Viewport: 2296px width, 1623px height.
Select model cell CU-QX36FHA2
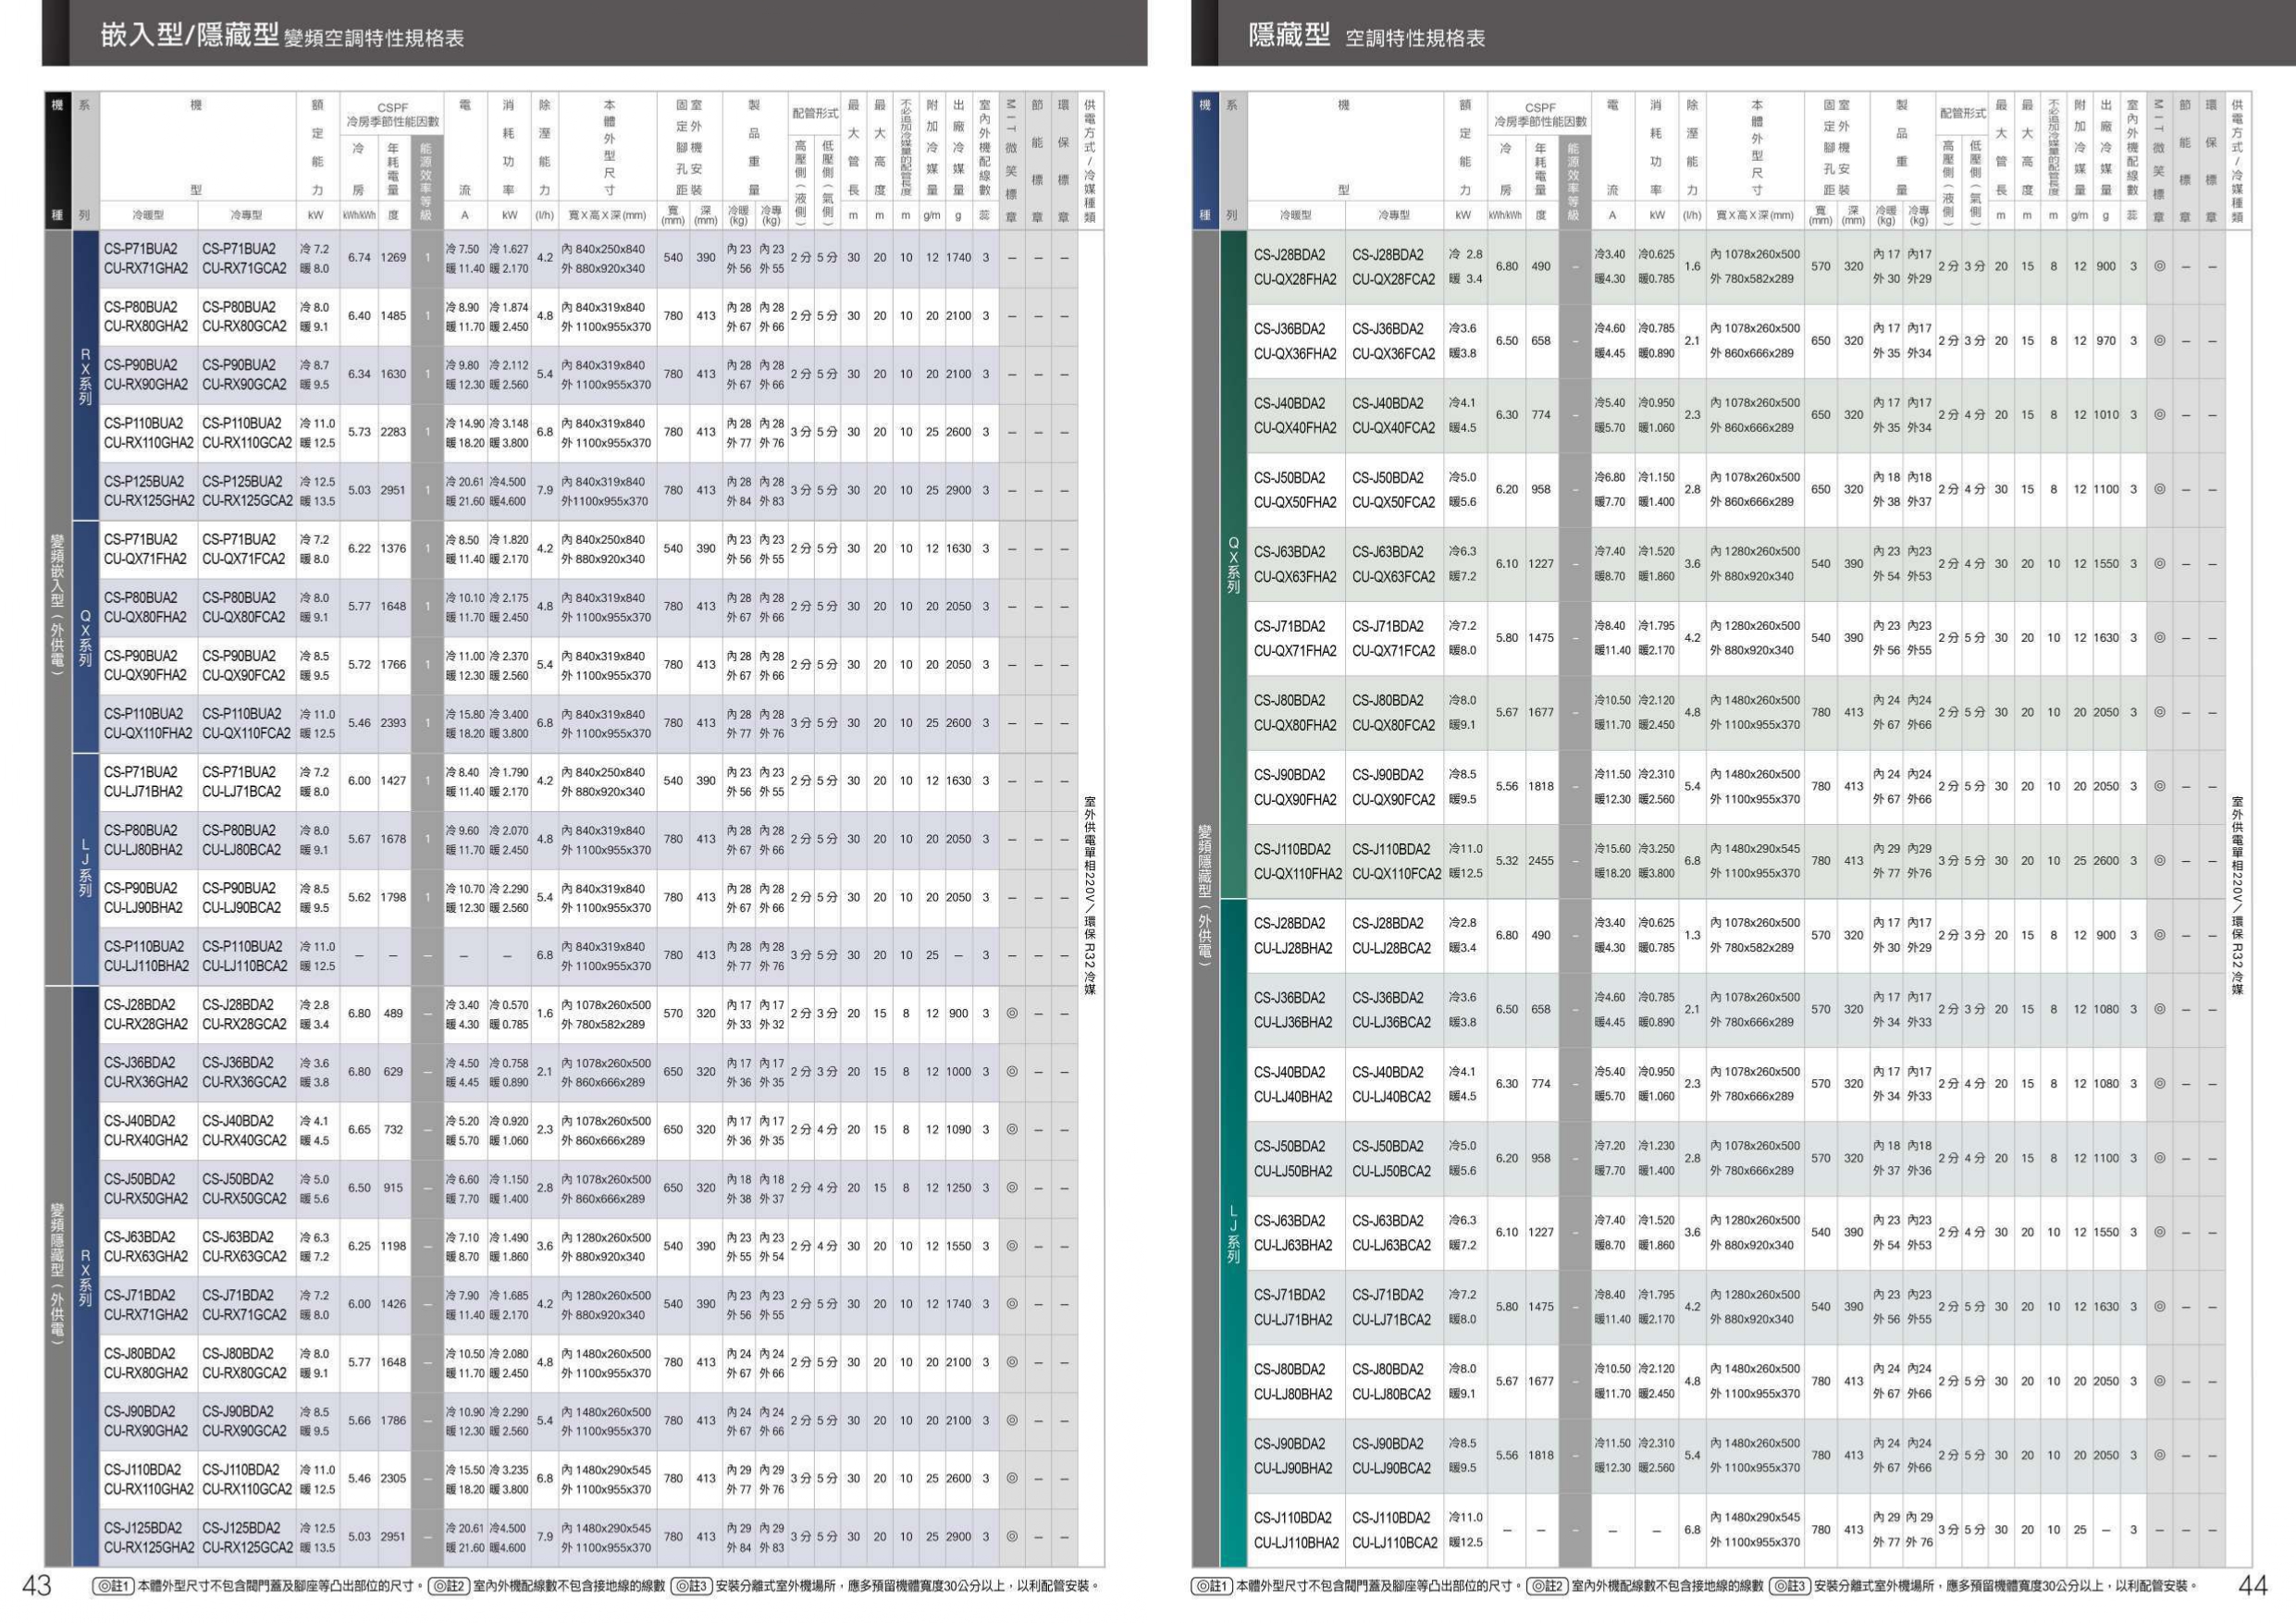click(1295, 354)
